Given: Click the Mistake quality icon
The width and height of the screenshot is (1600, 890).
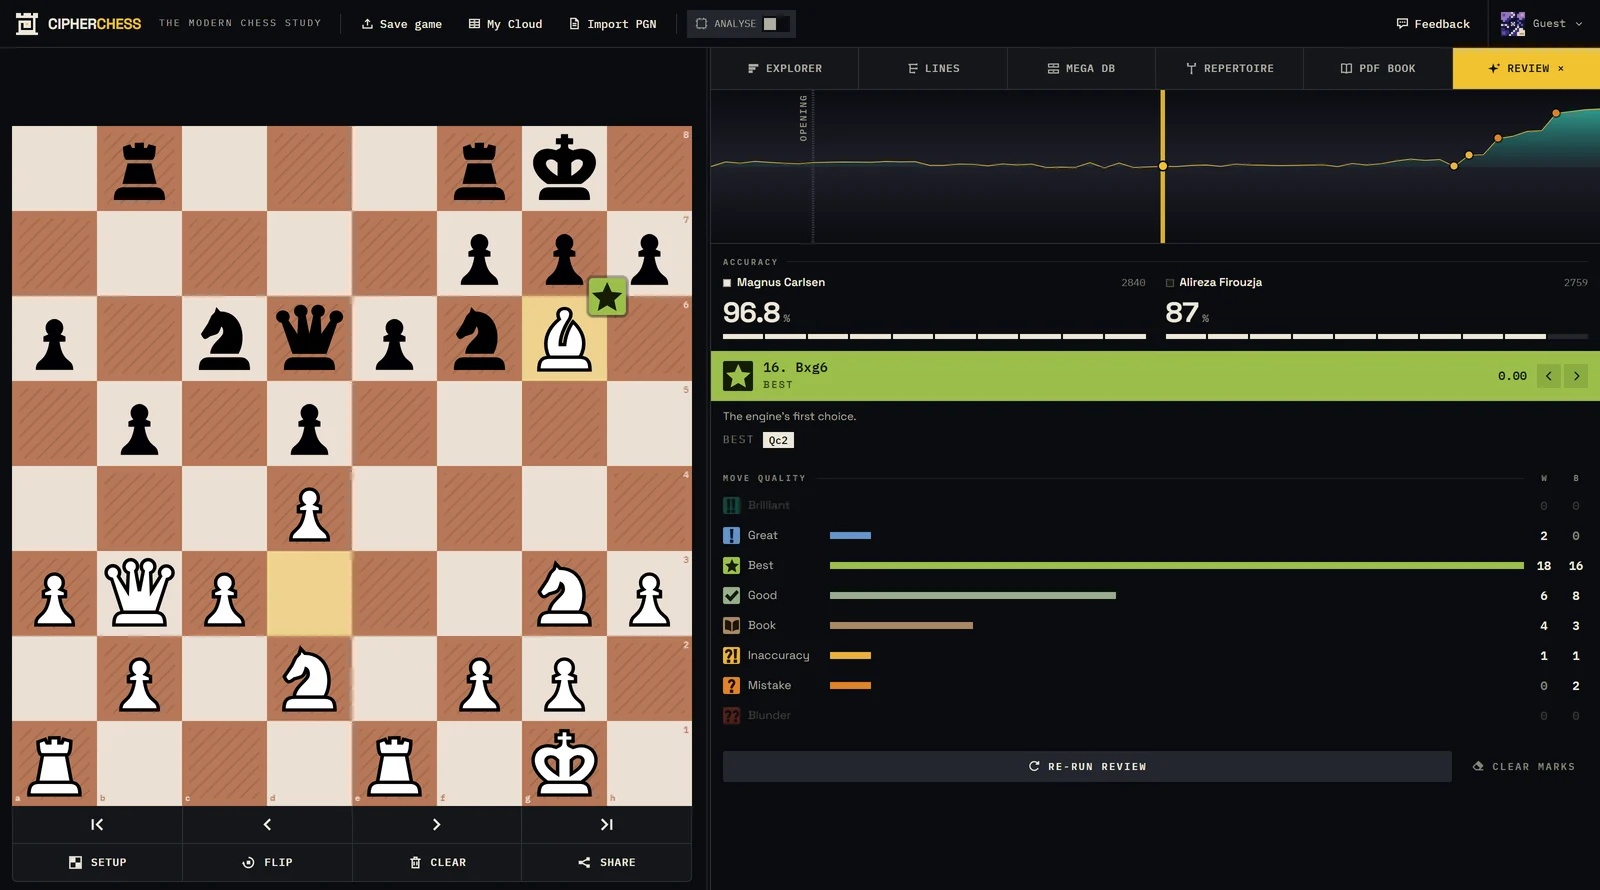Looking at the screenshot, I should pyautogui.click(x=732, y=686).
